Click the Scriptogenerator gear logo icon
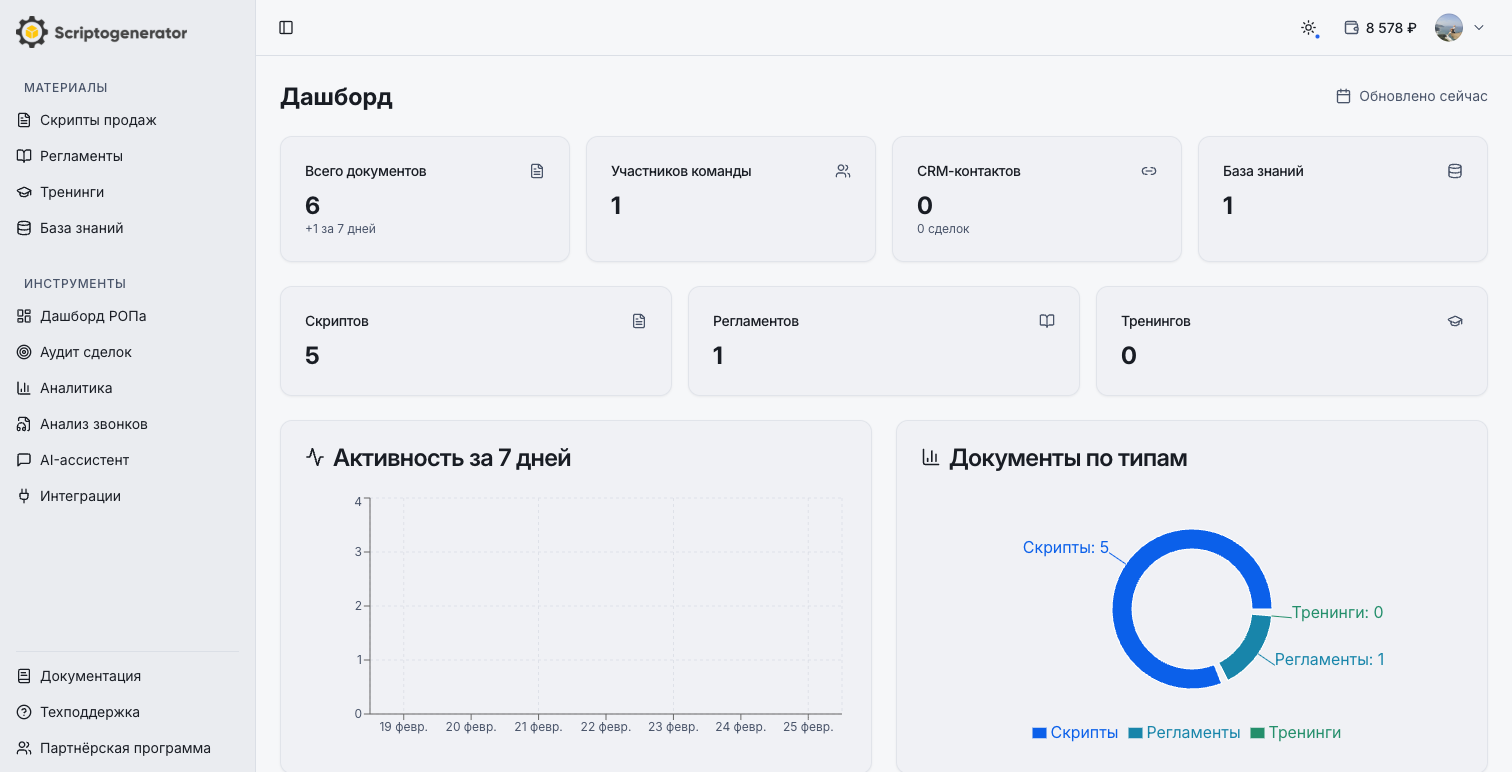This screenshot has width=1512, height=772. 32,32
